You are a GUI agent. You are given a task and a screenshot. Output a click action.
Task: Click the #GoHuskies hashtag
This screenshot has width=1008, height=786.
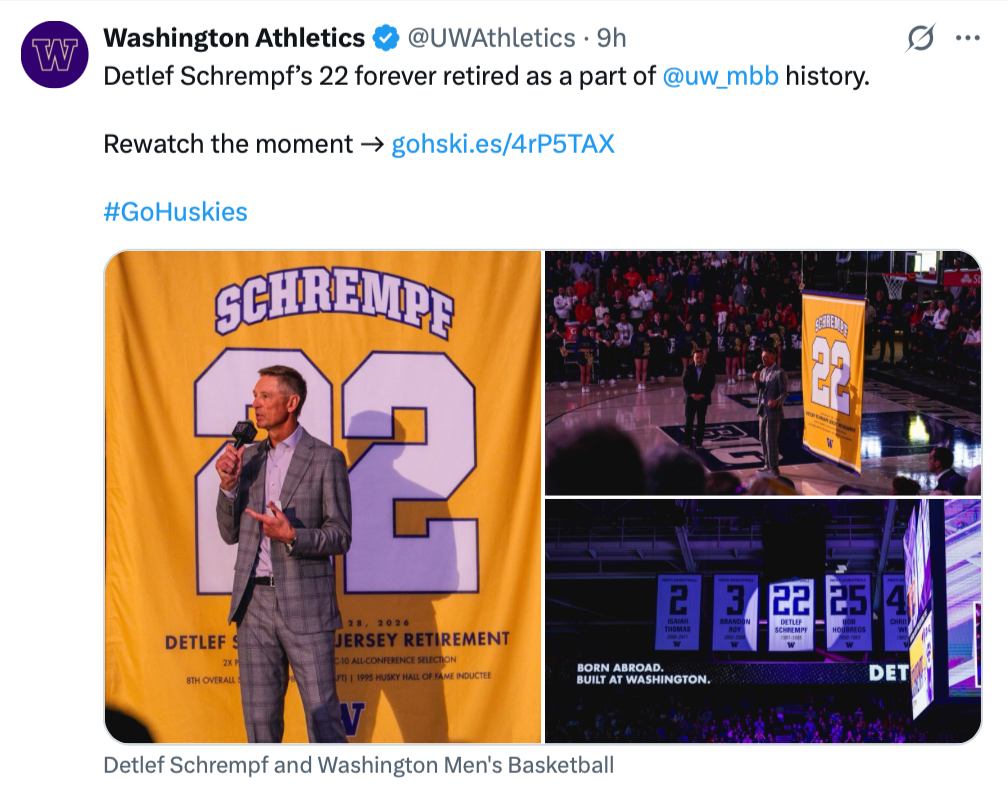point(175,212)
